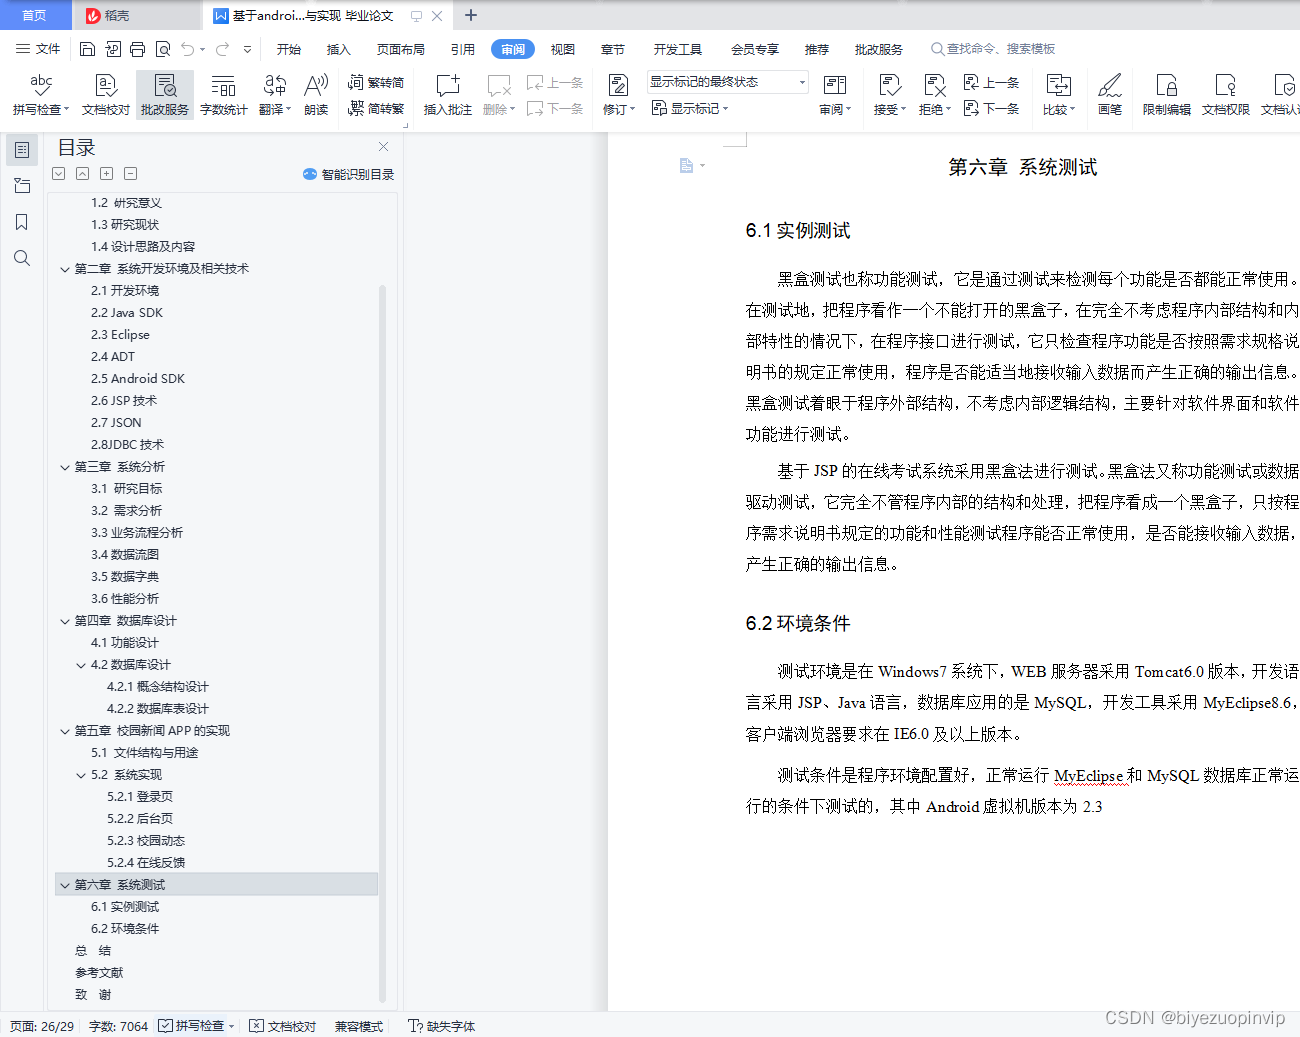Click the print icon in quick toolbar
The height and width of the screenshot is (1037, 1300).
click(x=137, y=49)
